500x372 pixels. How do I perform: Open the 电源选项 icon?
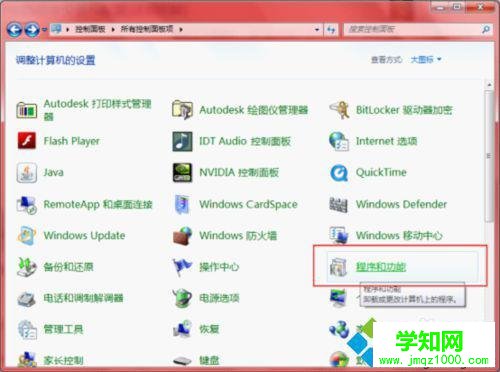(x=182, y=298)
